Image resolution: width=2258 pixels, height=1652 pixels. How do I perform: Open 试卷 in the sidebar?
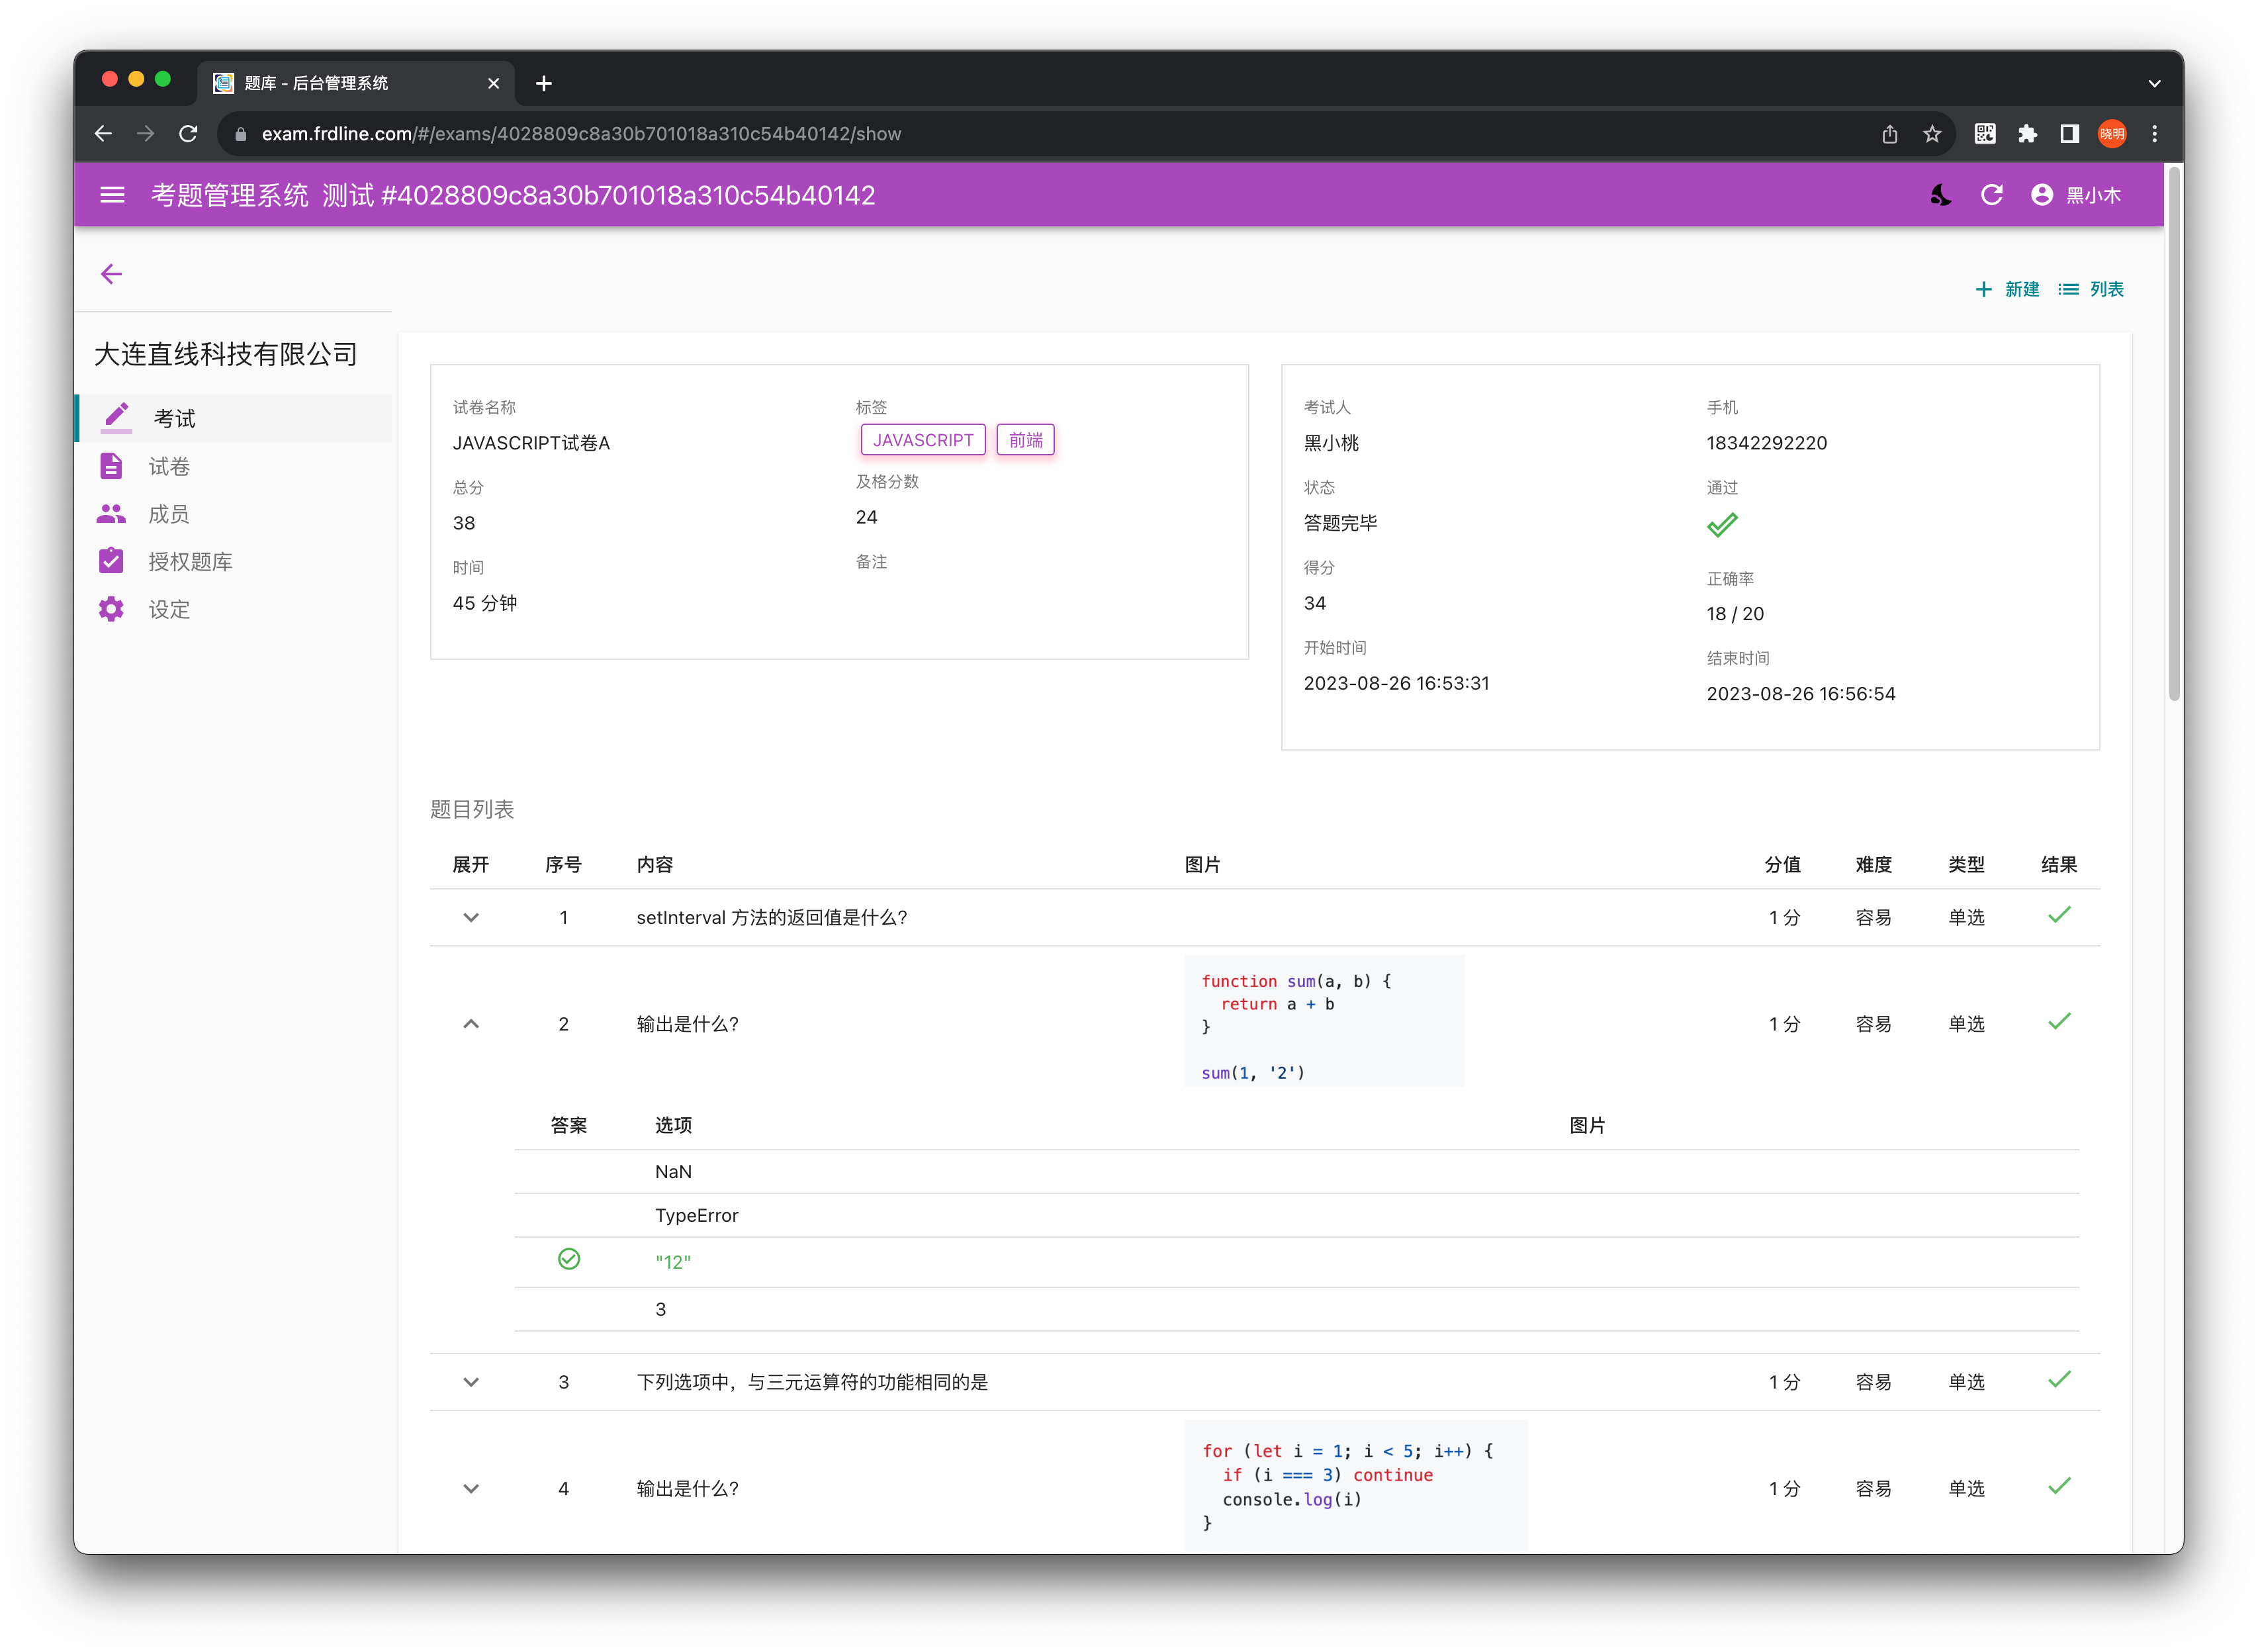pyautogui.click(x=235, y=466)
